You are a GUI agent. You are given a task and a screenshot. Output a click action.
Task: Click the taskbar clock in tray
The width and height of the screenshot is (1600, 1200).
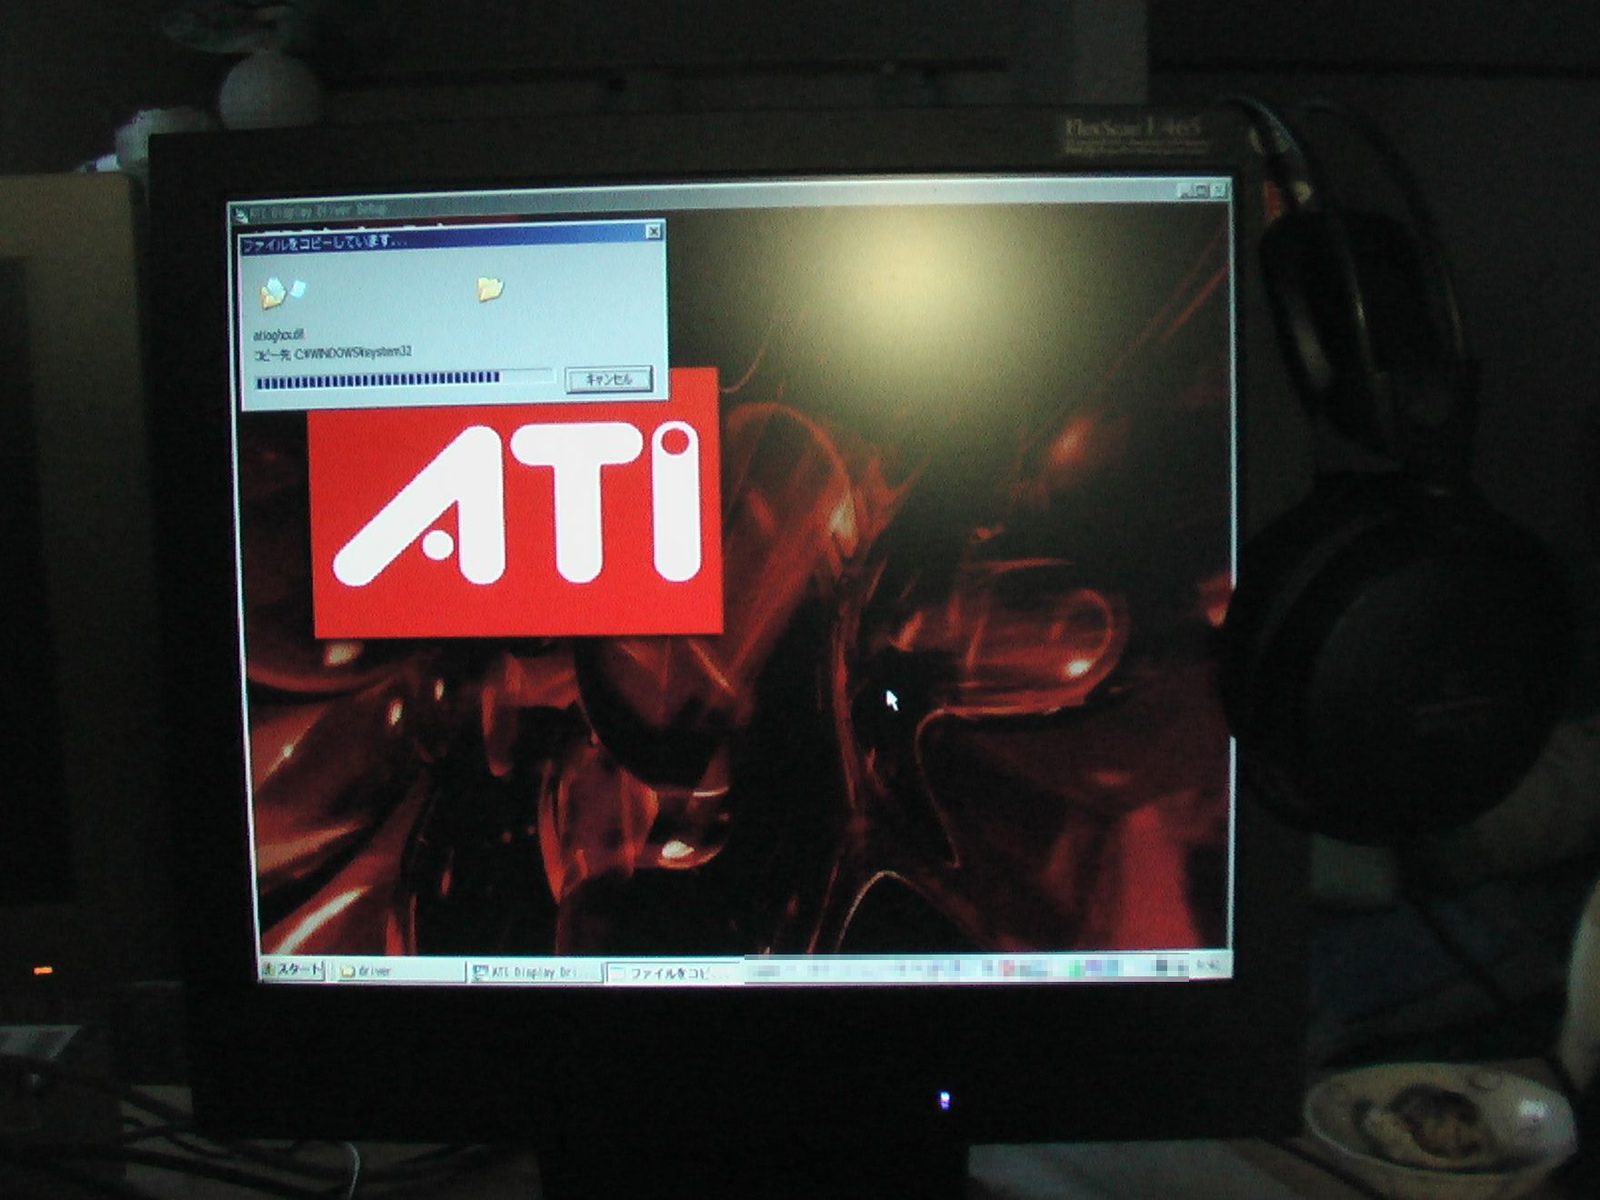coord(1209,966)
